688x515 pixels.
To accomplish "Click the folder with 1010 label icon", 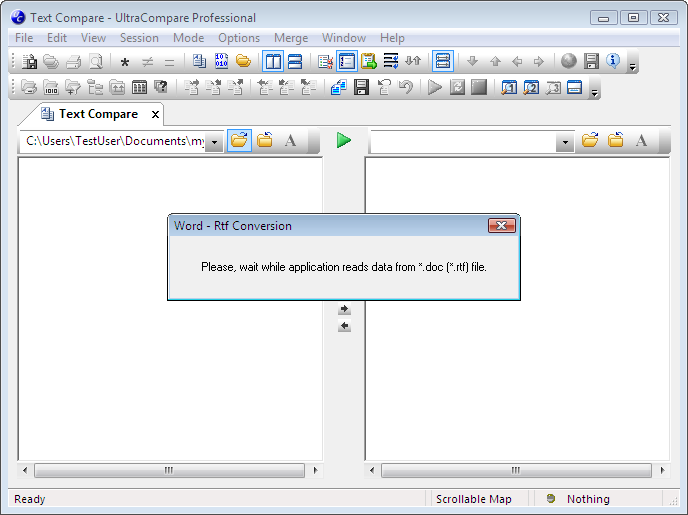I will coord(51,87).
